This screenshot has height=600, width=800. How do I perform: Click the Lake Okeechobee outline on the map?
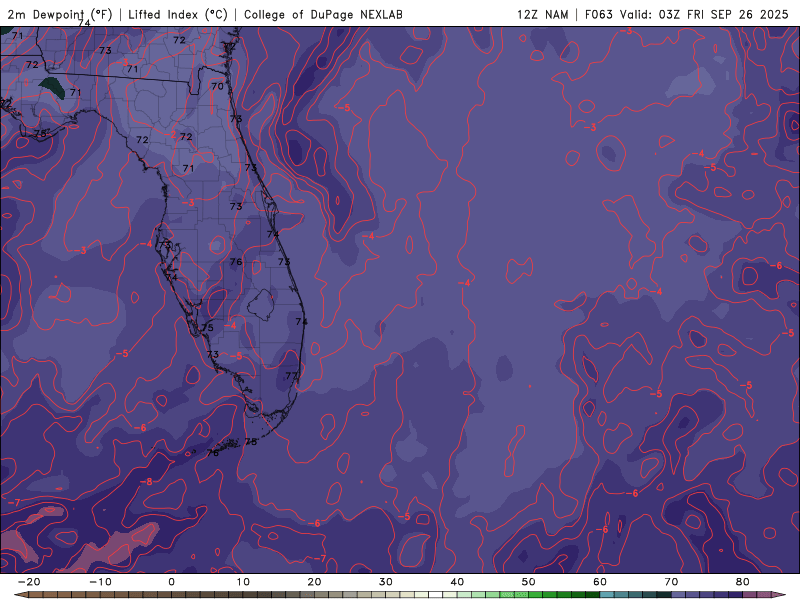coord(261,305)
